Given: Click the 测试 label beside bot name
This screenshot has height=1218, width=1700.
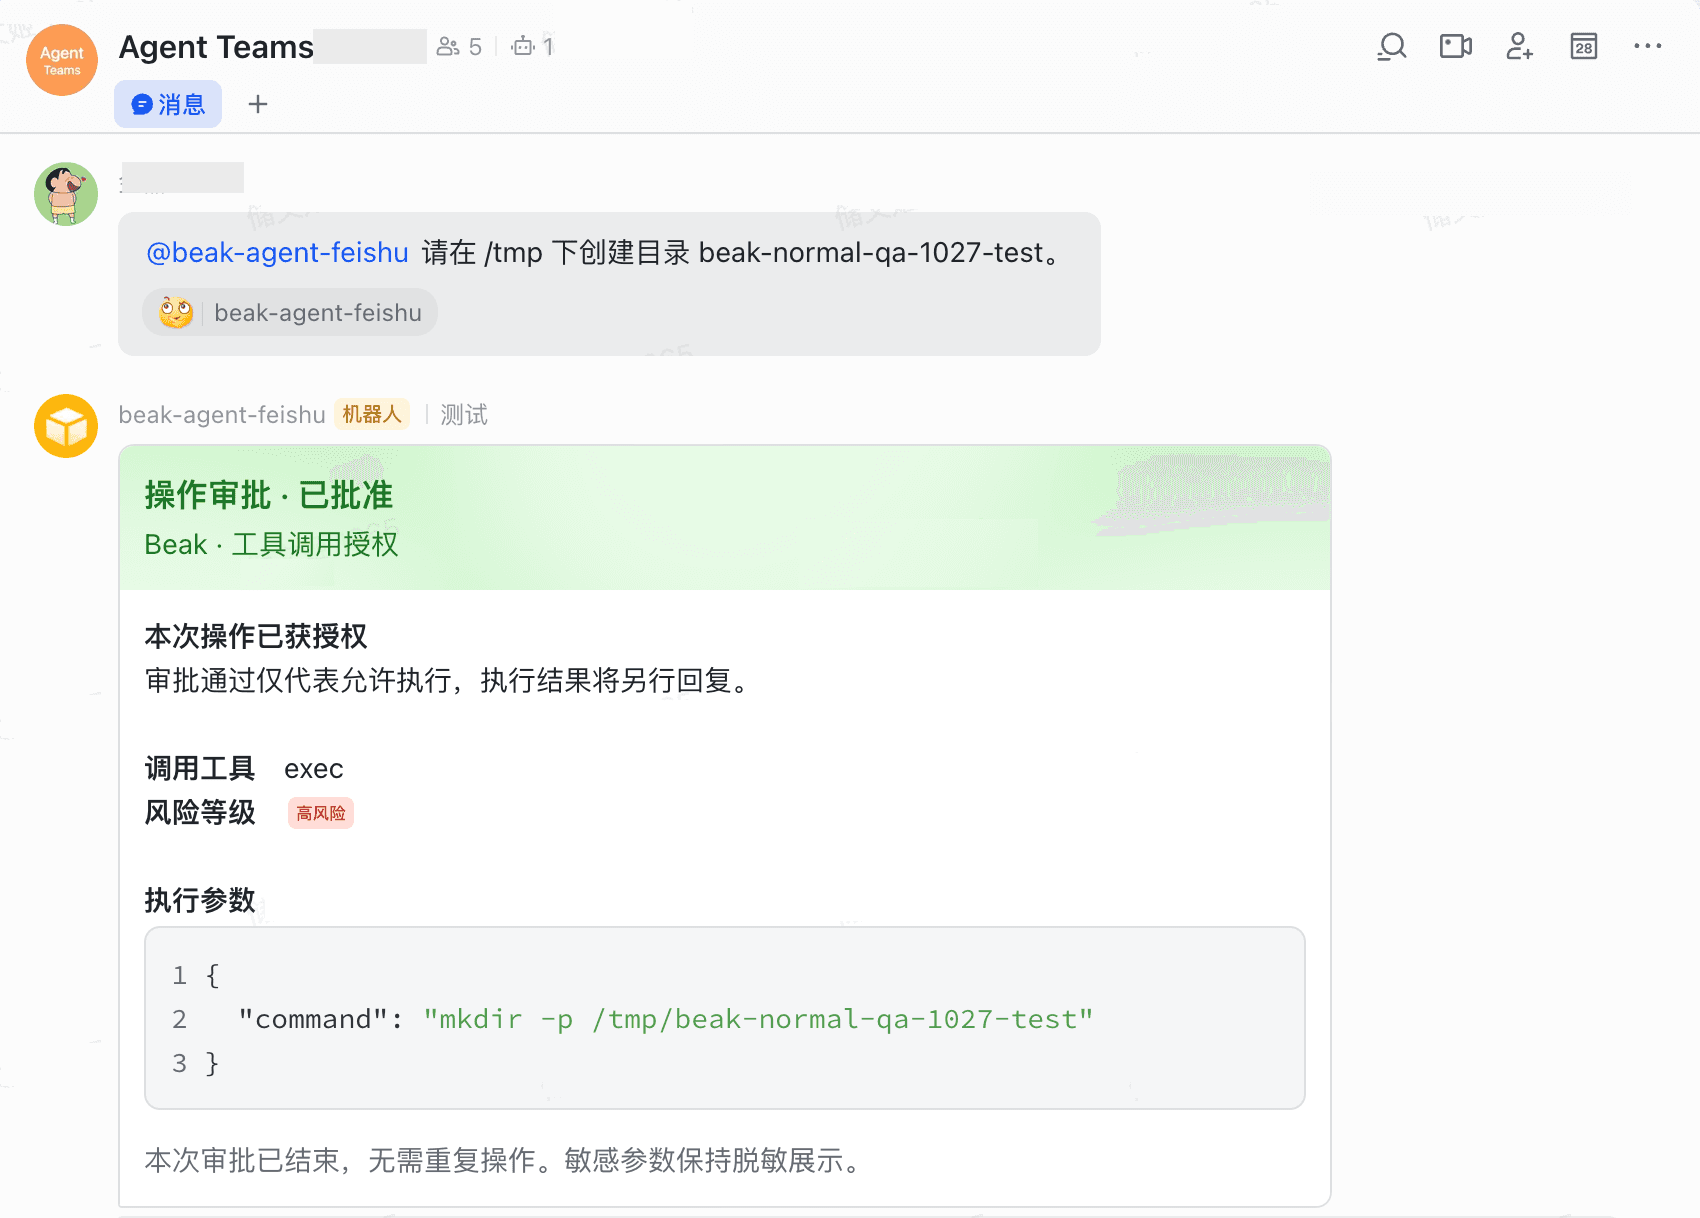Looking at the screenshot, I should point(464,415).
